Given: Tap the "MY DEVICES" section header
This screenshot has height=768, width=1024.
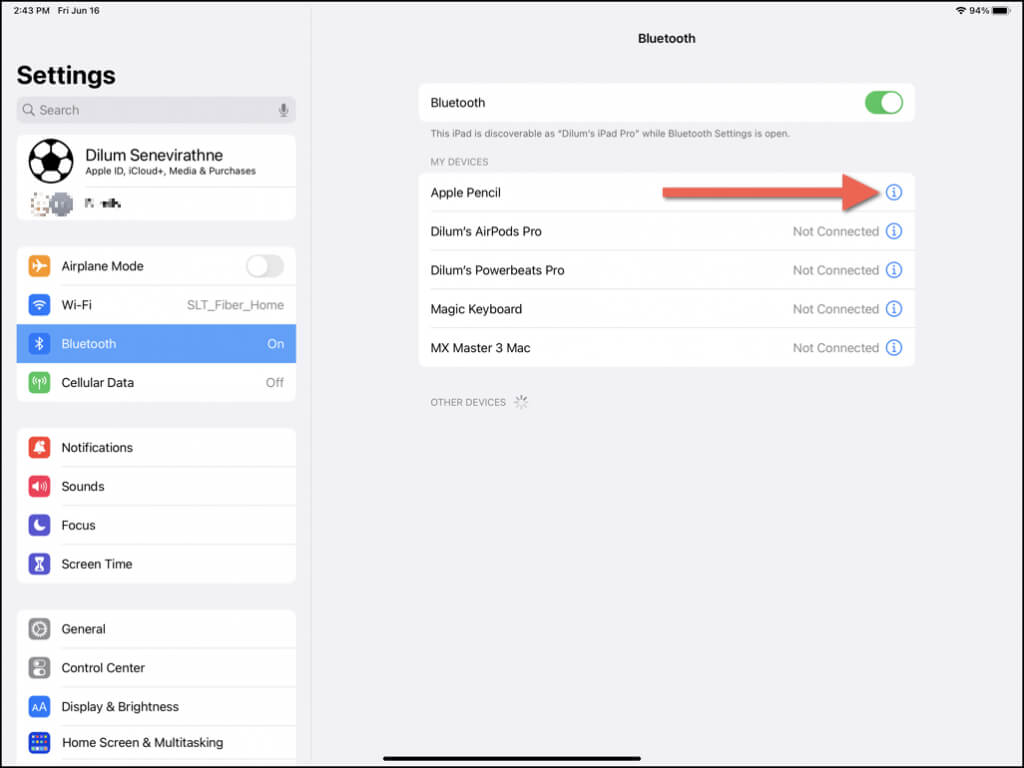Looking at the screenshot, I should click(x=459, y=162).
